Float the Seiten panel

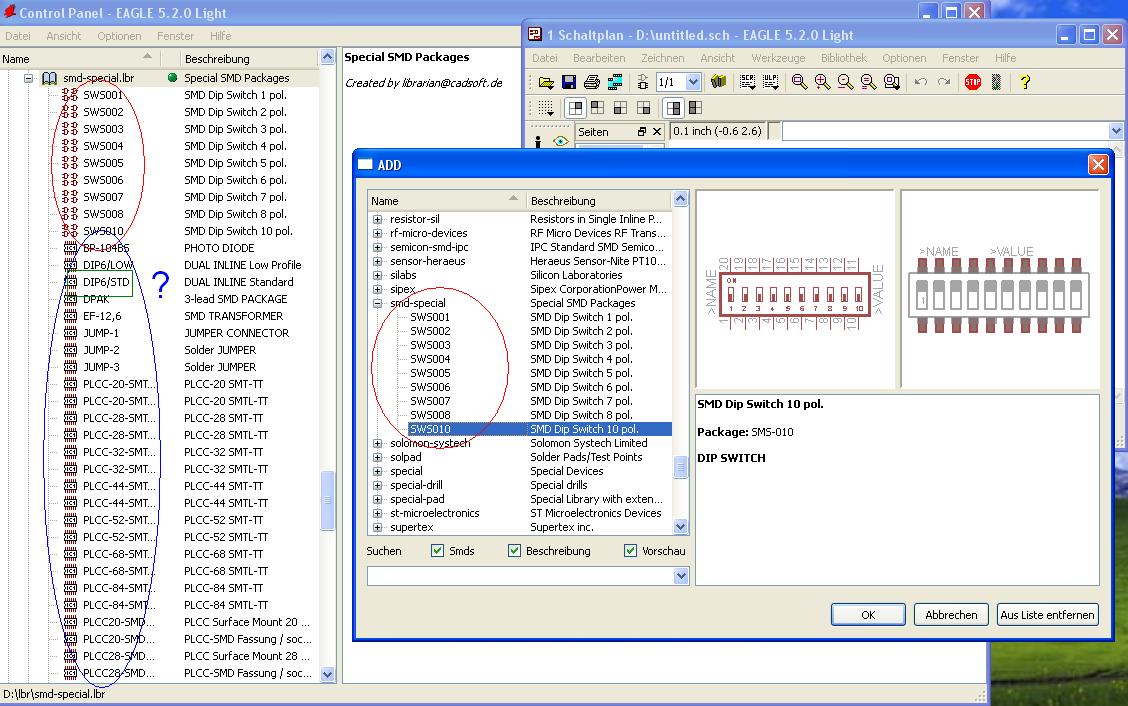pyautogui.click(x=642, y=132)
